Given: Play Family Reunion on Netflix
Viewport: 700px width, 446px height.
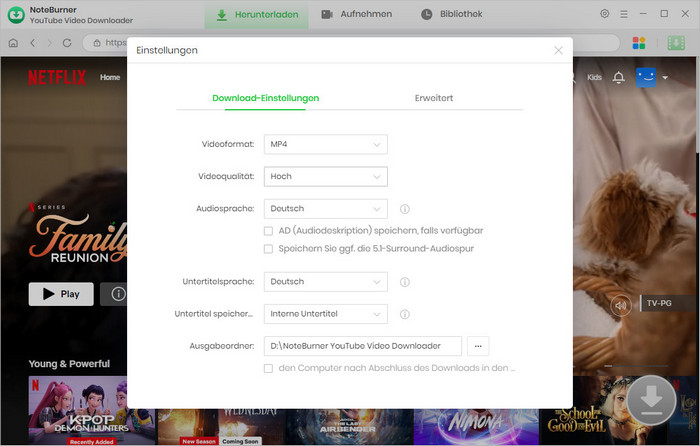Looking at the screenshot, I should point(61,294).
